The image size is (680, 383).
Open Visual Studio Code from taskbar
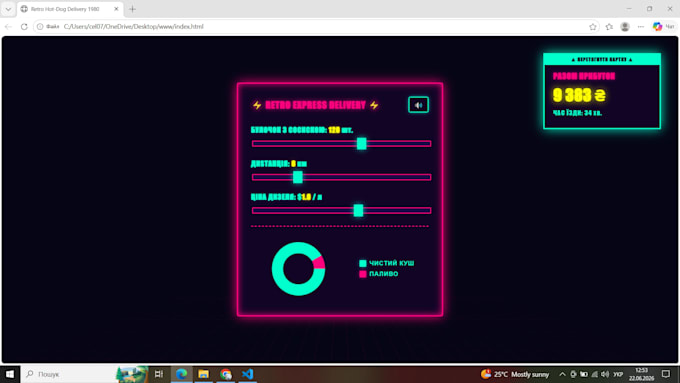click(x=248, y=374)
